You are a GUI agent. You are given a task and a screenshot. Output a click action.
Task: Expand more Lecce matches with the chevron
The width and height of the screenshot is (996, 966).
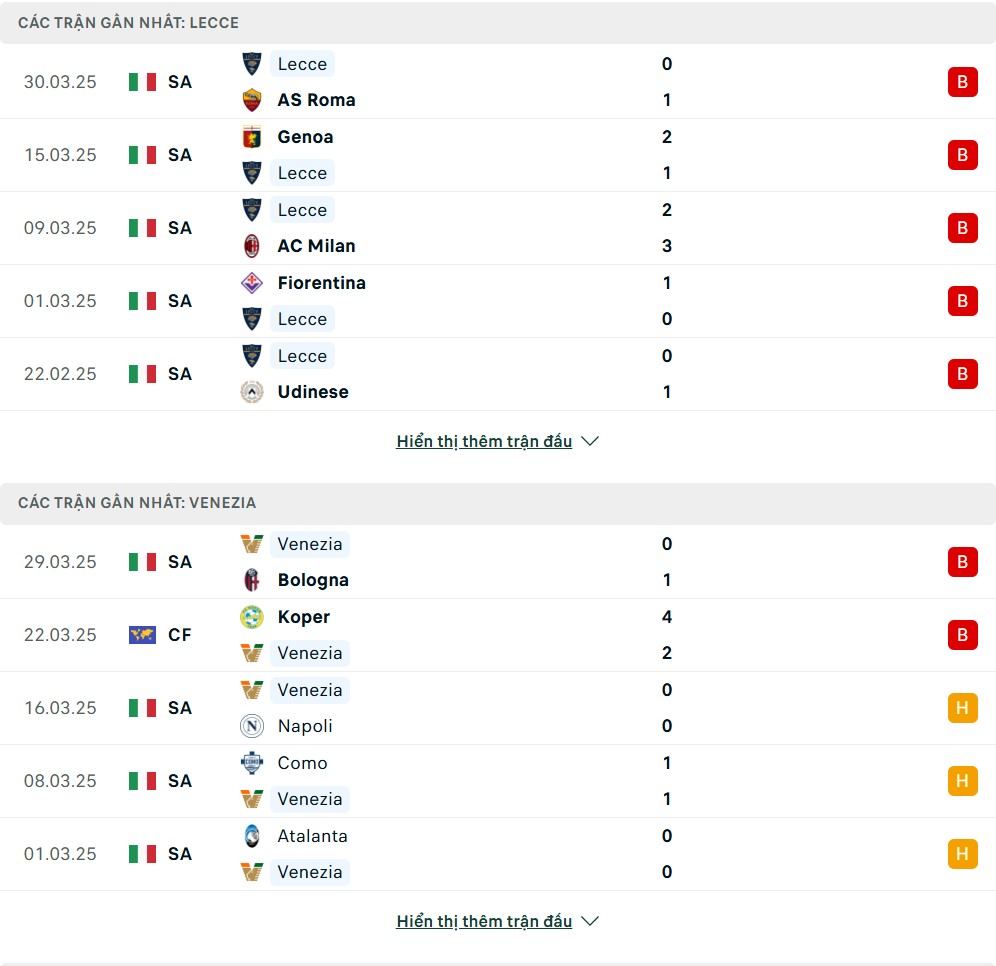[x=590, y=441]
